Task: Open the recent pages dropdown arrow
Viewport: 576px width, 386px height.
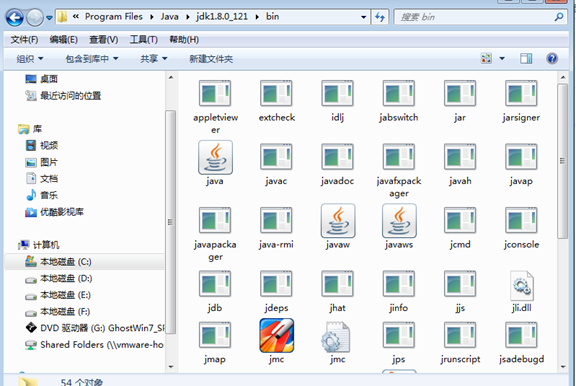Action: tap(49, 18)
